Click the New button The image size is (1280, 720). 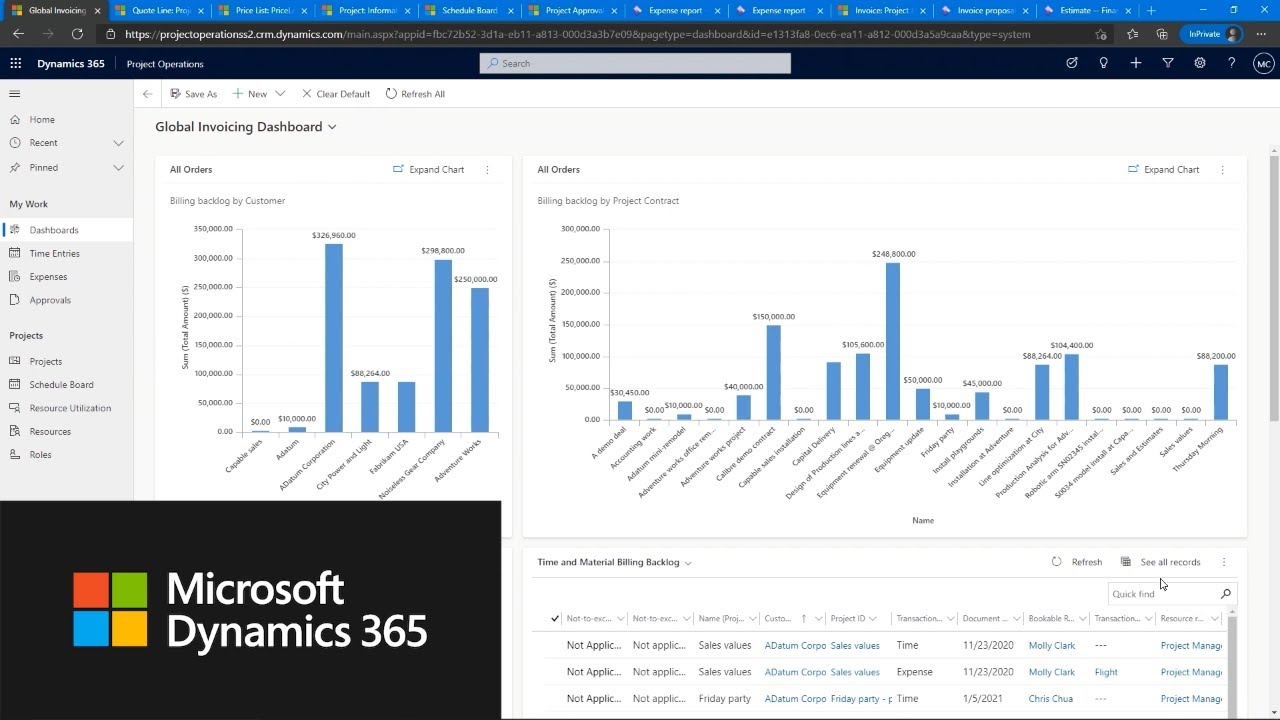pyautogui.click(x=250, y=94)
